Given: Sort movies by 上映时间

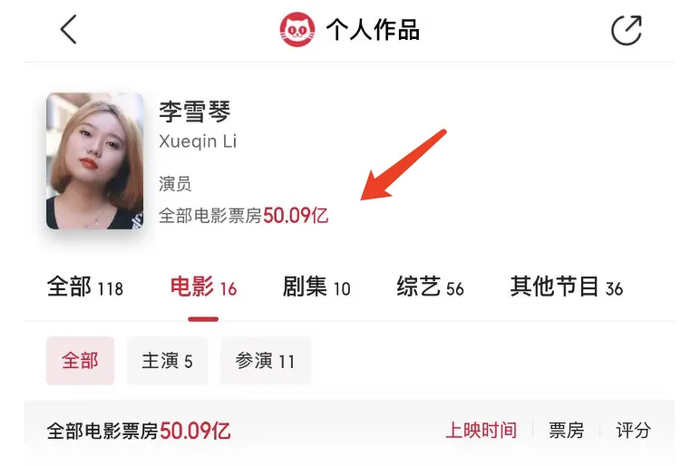Looking at the screenshot, I should pyautogui.click(x=481, y=430).
